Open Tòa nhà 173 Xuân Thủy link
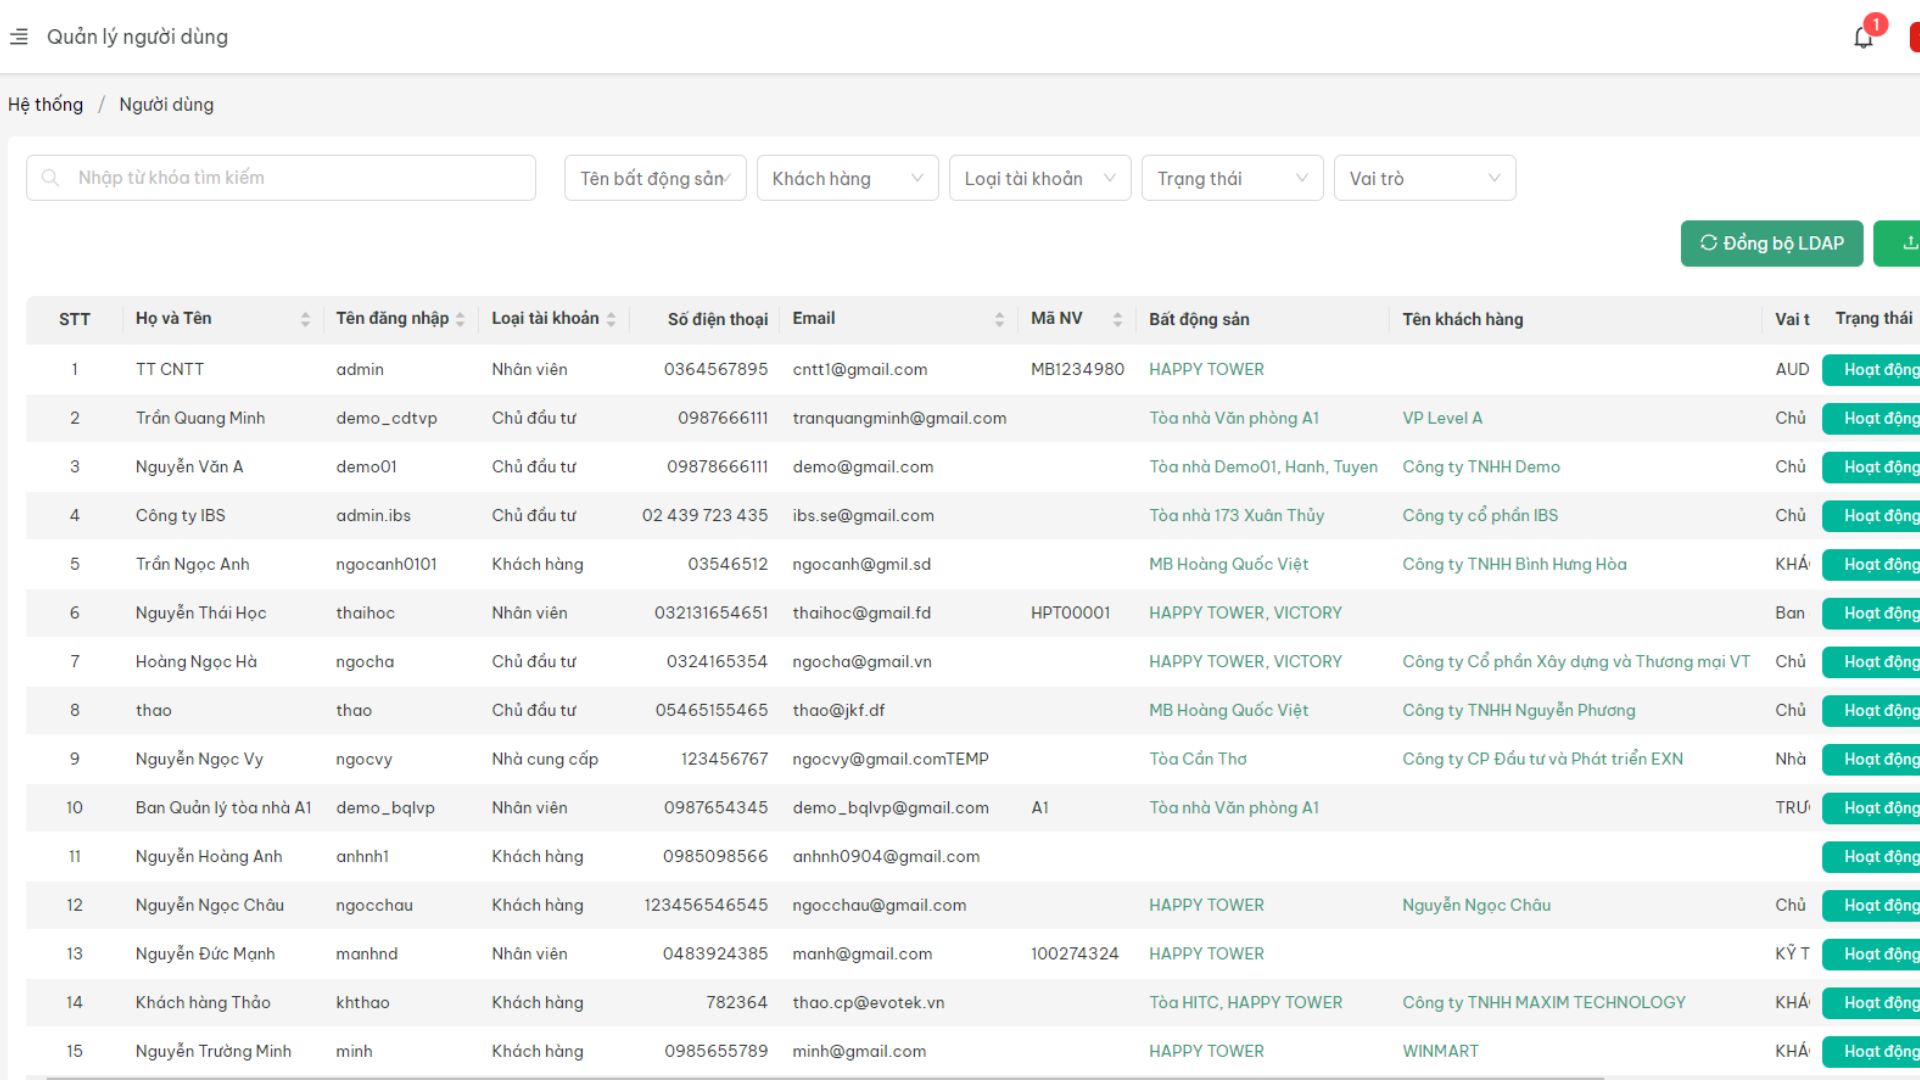 click(1236, 516)
